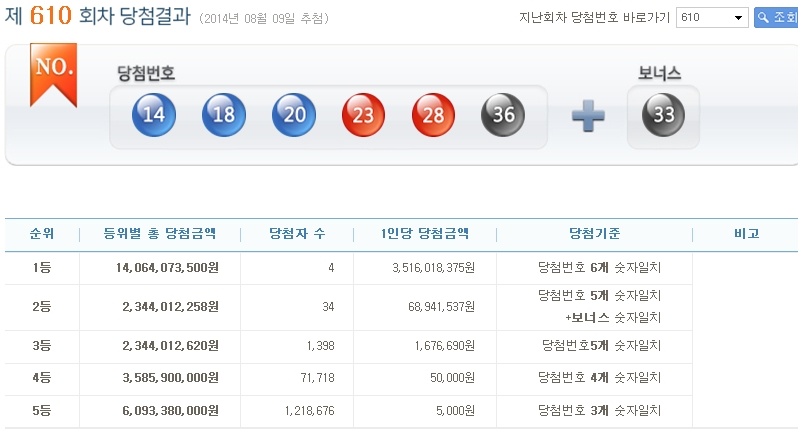
Task: Click per-person prize 3,516,018,375원
Action: pos(433,268)
